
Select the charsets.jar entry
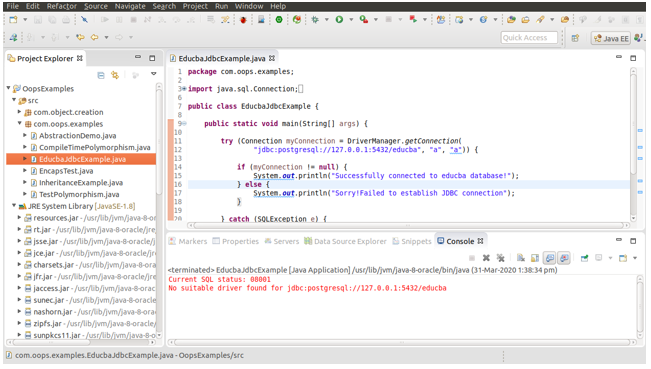54,265
